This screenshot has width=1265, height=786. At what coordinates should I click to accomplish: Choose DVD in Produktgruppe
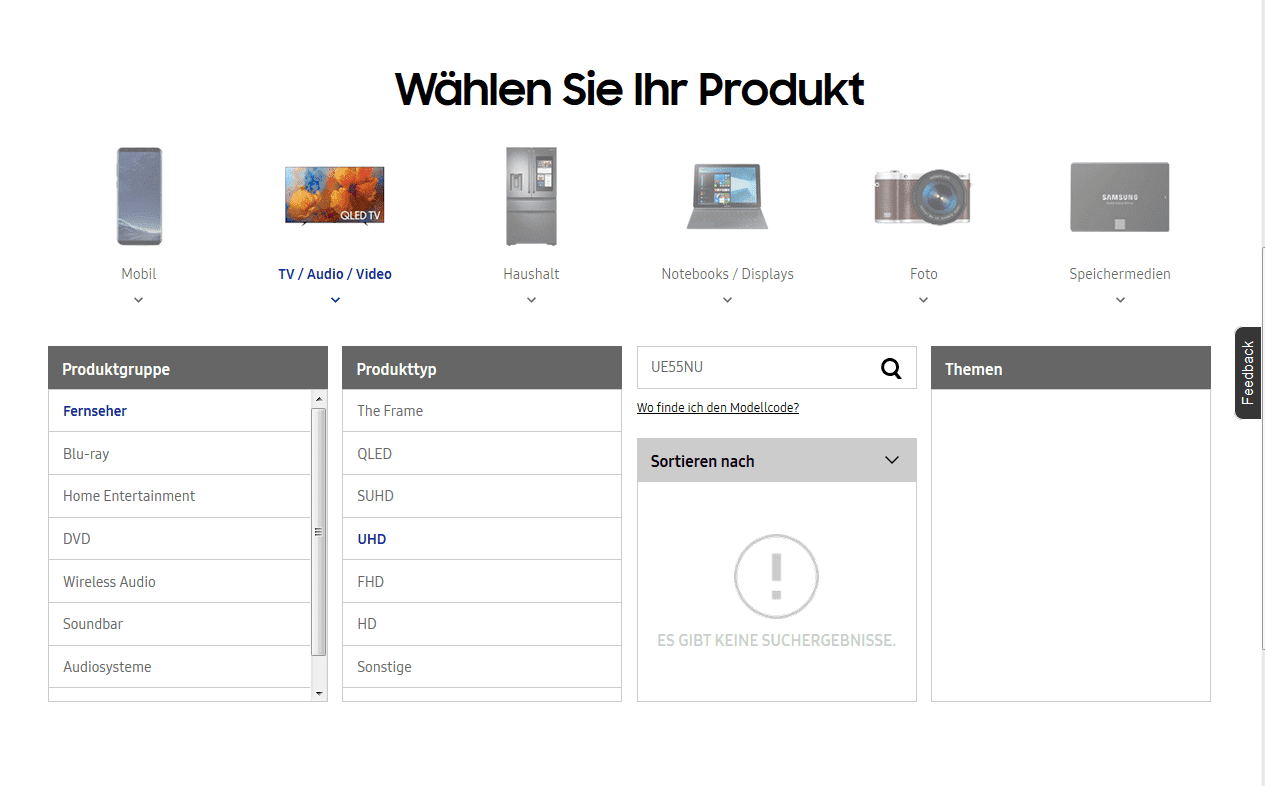click(180, 539)
